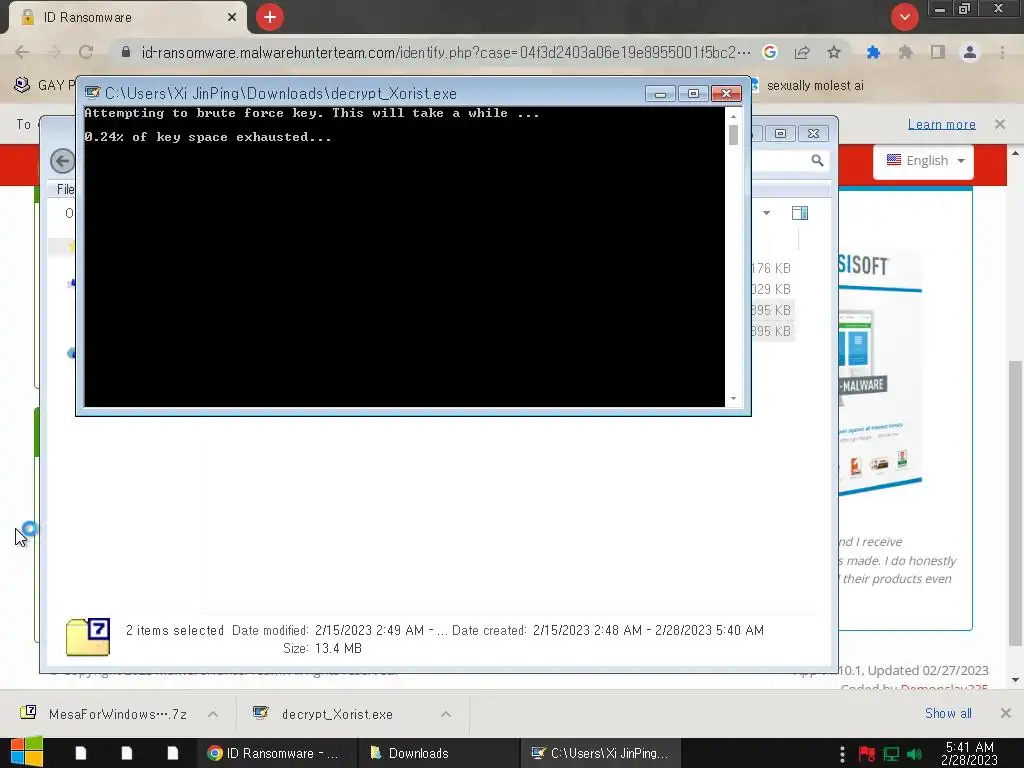
Task: Click the network tray icon
Action: 891,754
